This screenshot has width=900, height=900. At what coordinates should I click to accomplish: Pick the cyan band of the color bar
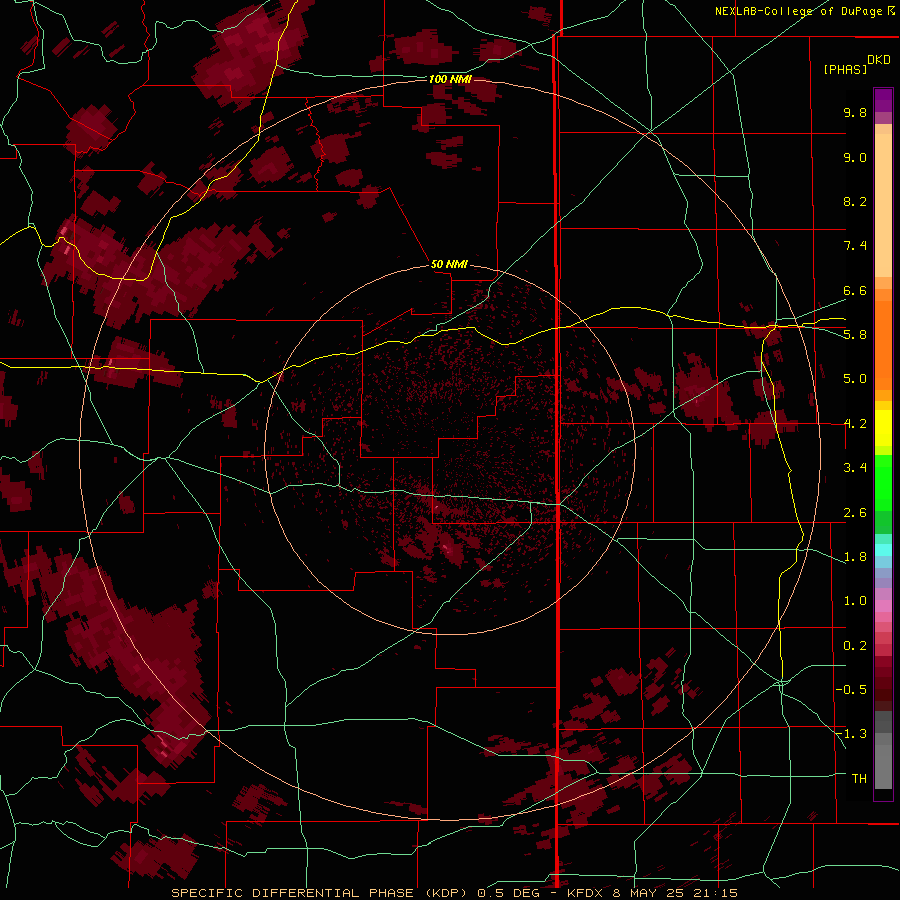click(883, 550)
